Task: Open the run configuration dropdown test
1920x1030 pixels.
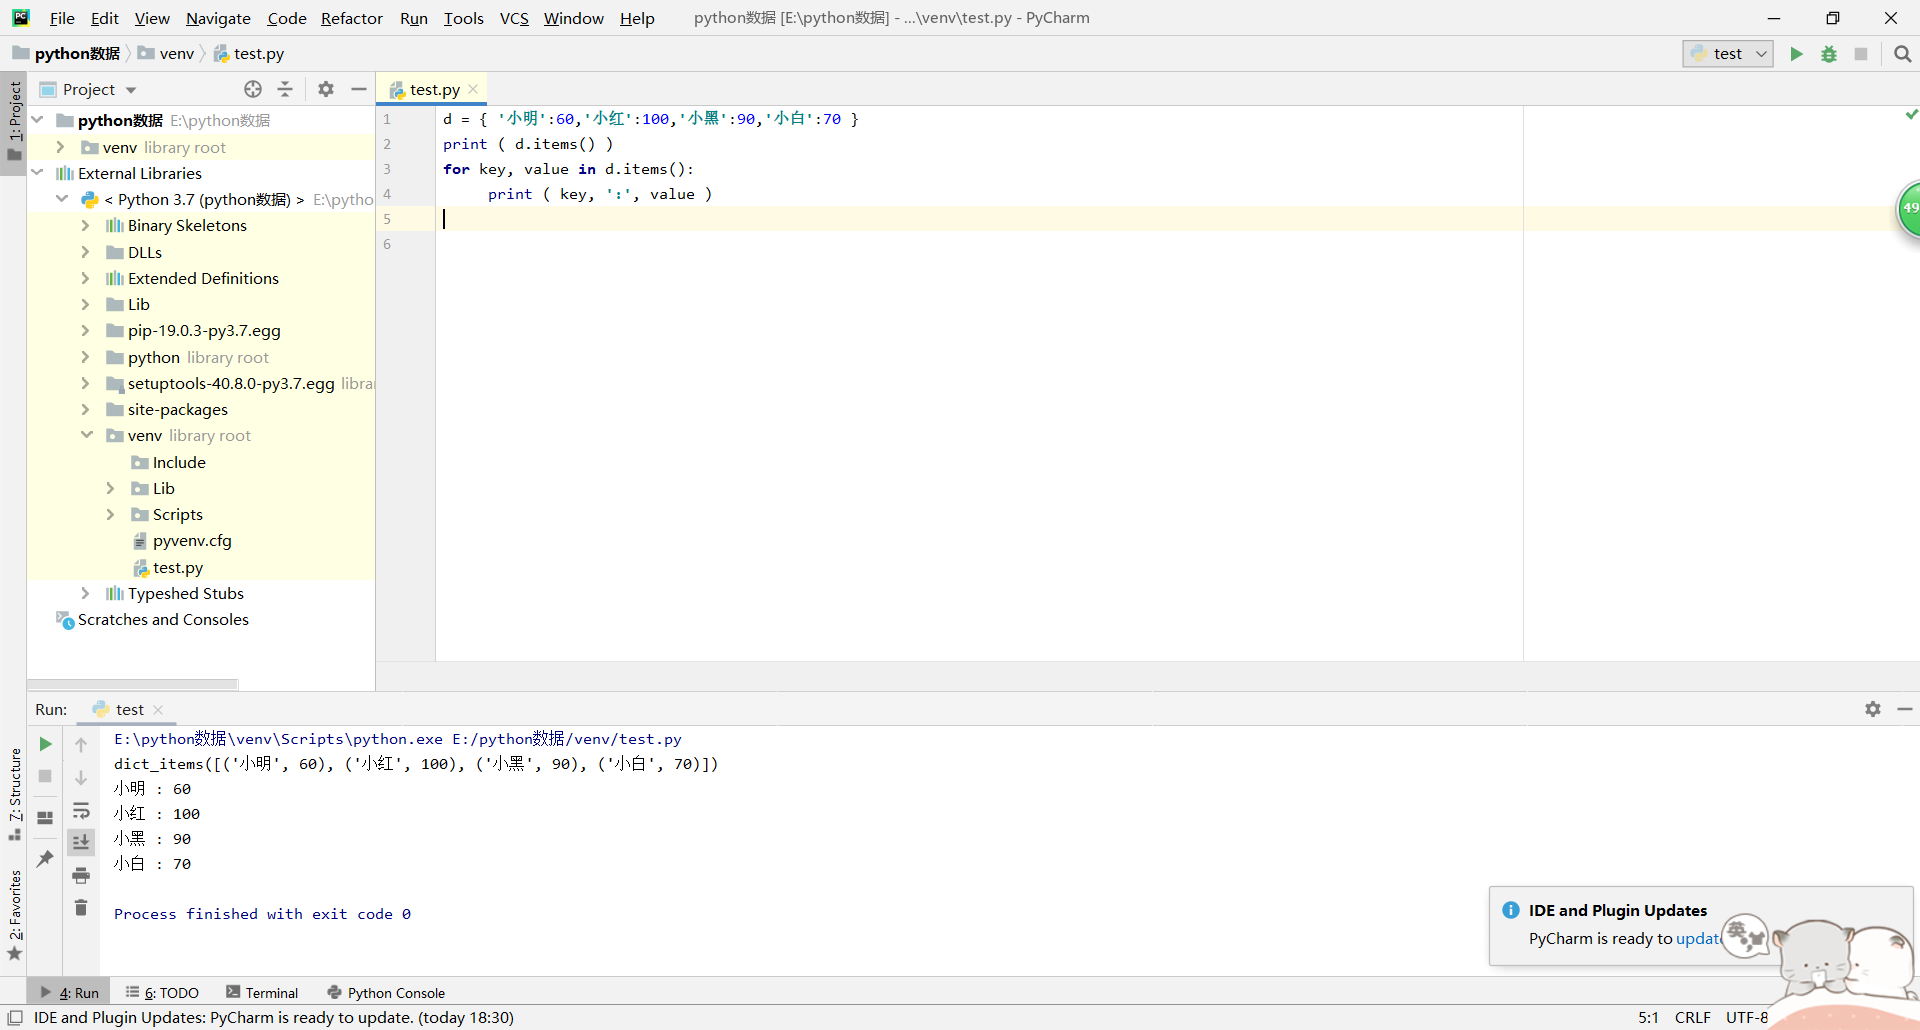Action: [1728, 54]
